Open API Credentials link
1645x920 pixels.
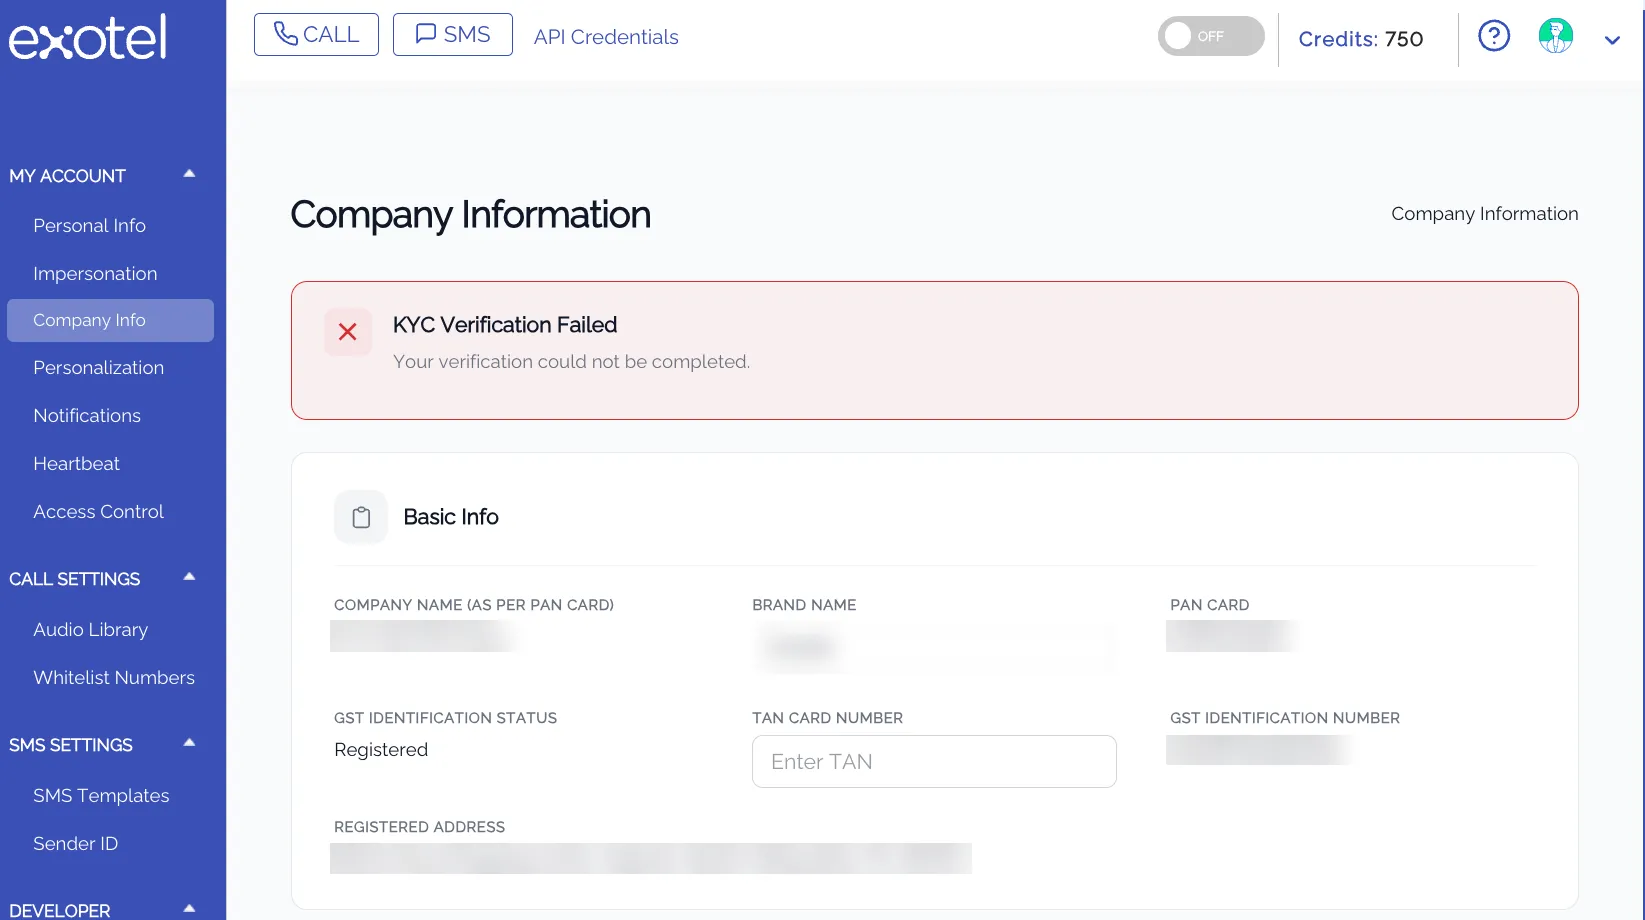point(606,37)
